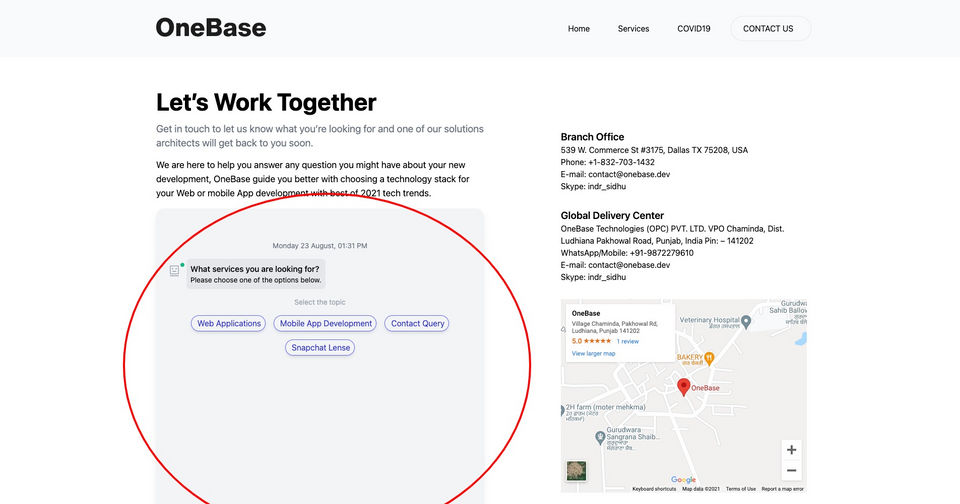Click the red OneBase map pin
This screenshot has width=960, height=504.
(x=683, y=387)
